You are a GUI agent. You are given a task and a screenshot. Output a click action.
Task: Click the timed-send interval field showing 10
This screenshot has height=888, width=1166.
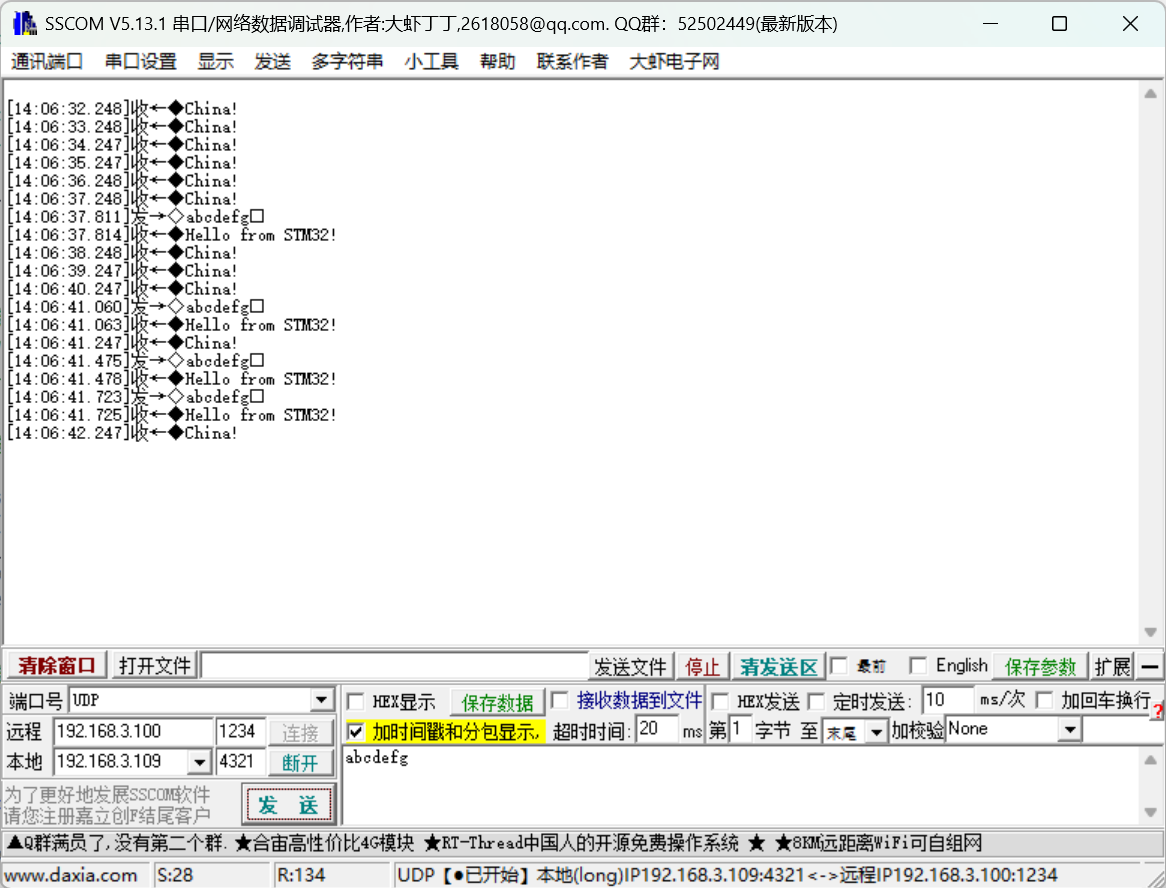click(x=947, y=700)
